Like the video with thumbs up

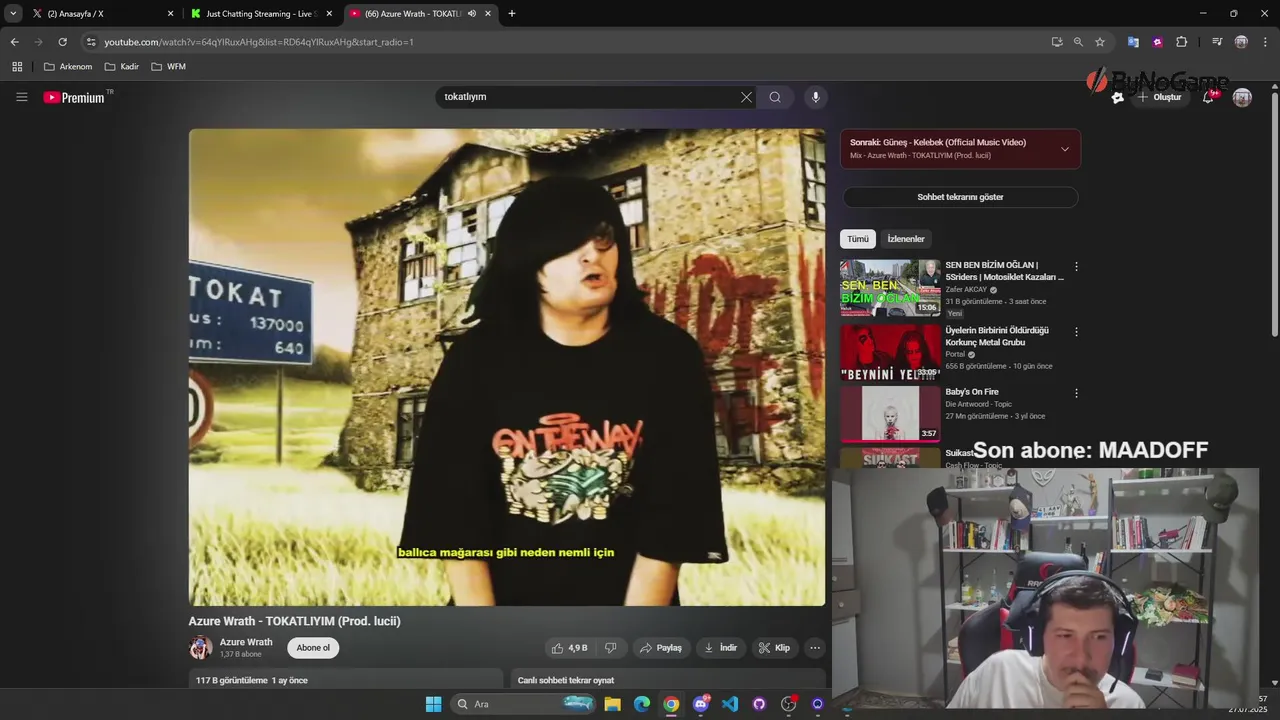pyautogui.click(x=569, y=648)
